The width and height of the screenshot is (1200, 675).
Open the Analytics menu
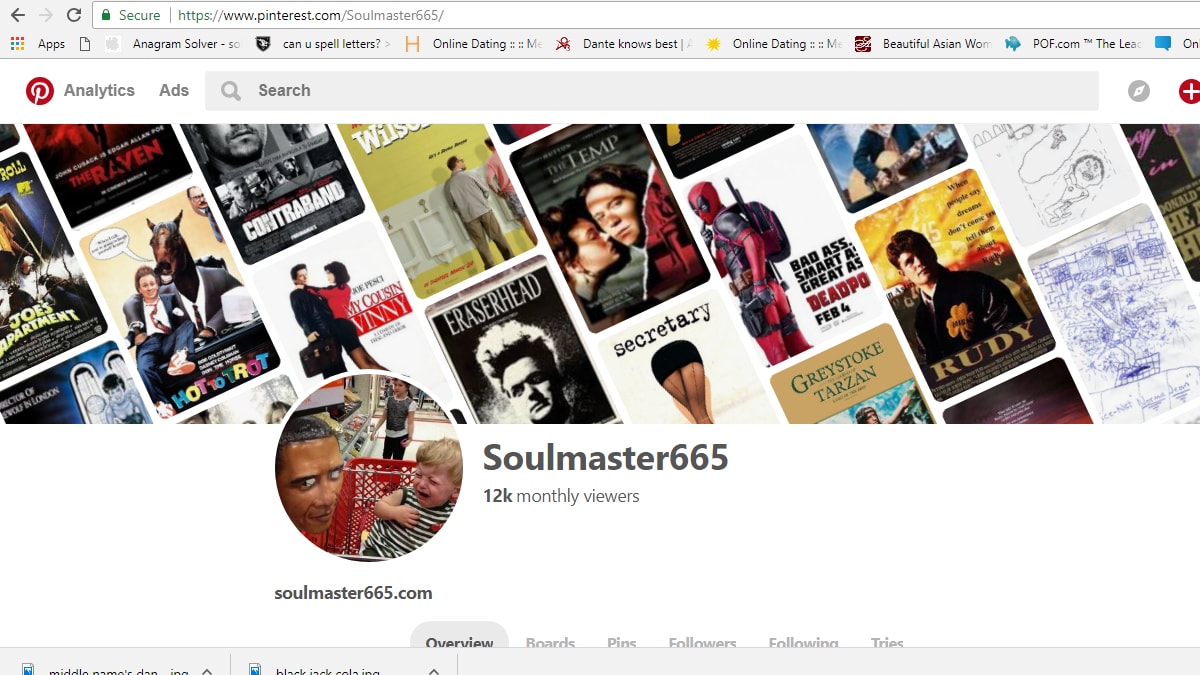pos(99,90)
